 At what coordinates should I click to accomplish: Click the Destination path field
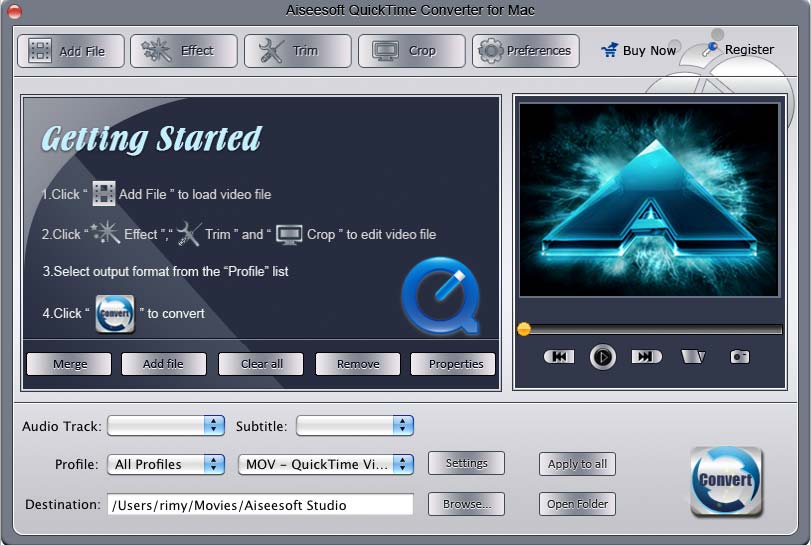click(x=261, y=505)
